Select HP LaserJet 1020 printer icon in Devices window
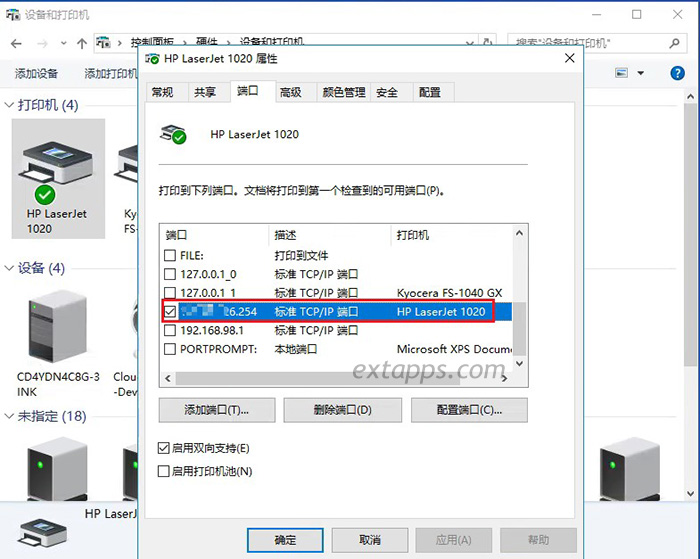 coord(58,179)
